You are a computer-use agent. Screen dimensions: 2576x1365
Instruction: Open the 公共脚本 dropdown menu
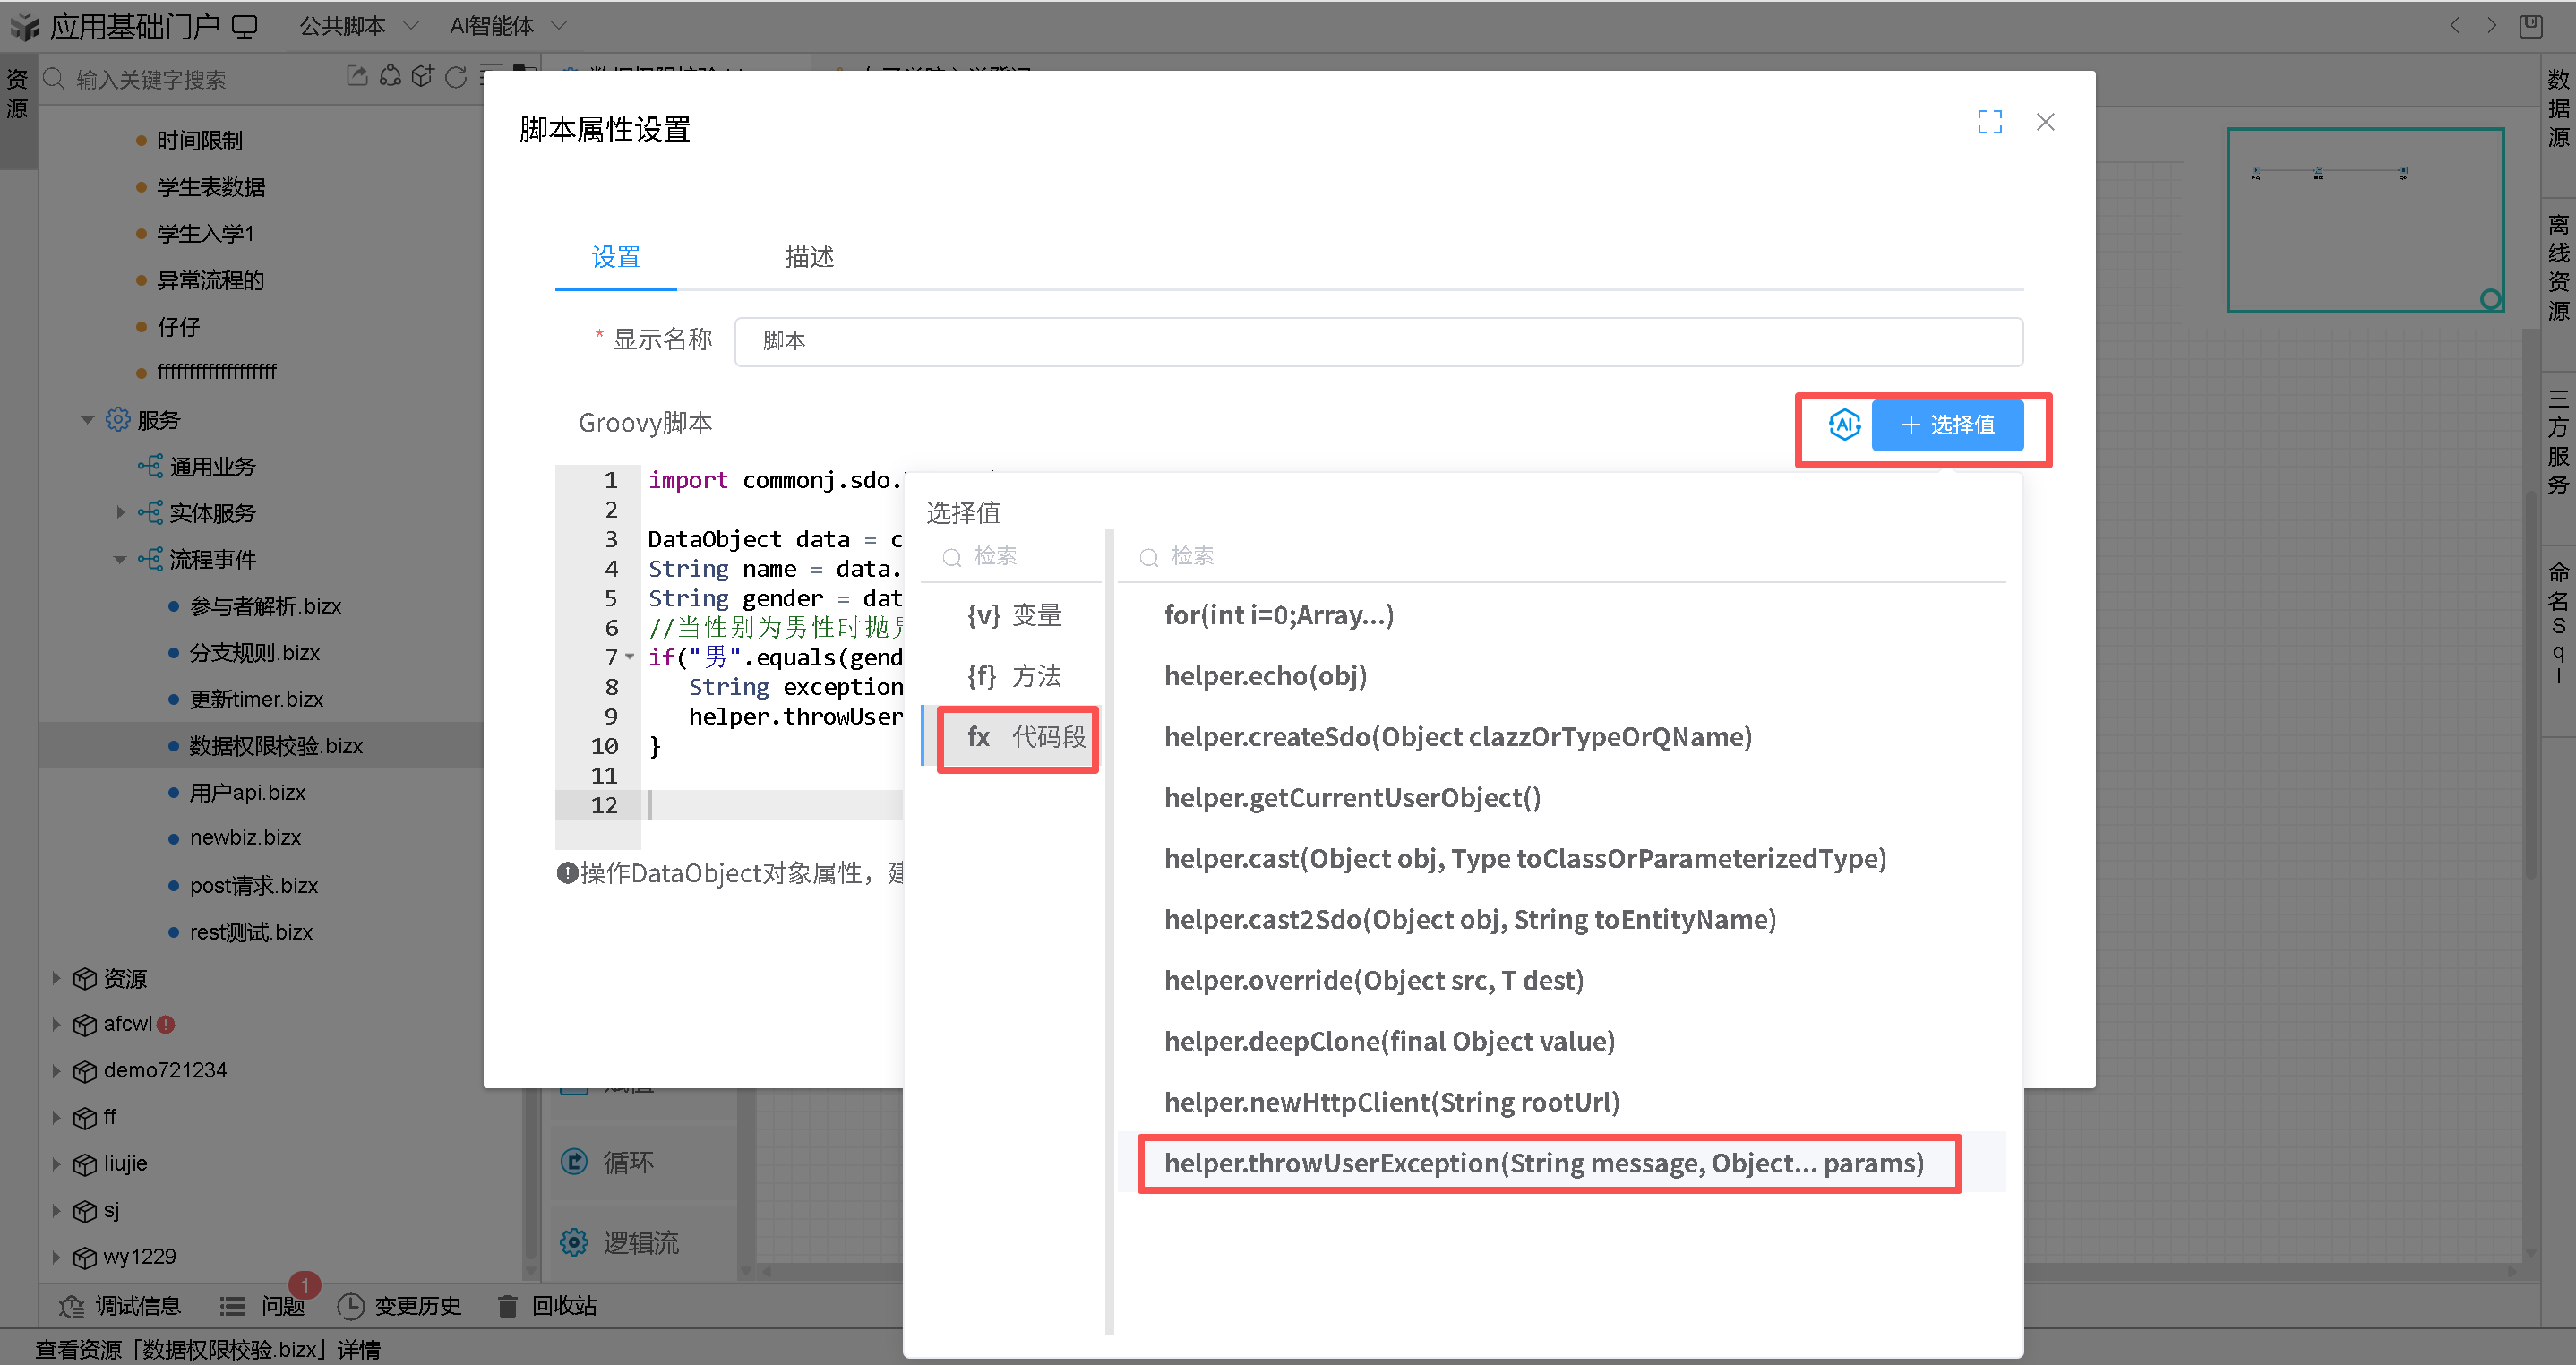pos(358,26)
